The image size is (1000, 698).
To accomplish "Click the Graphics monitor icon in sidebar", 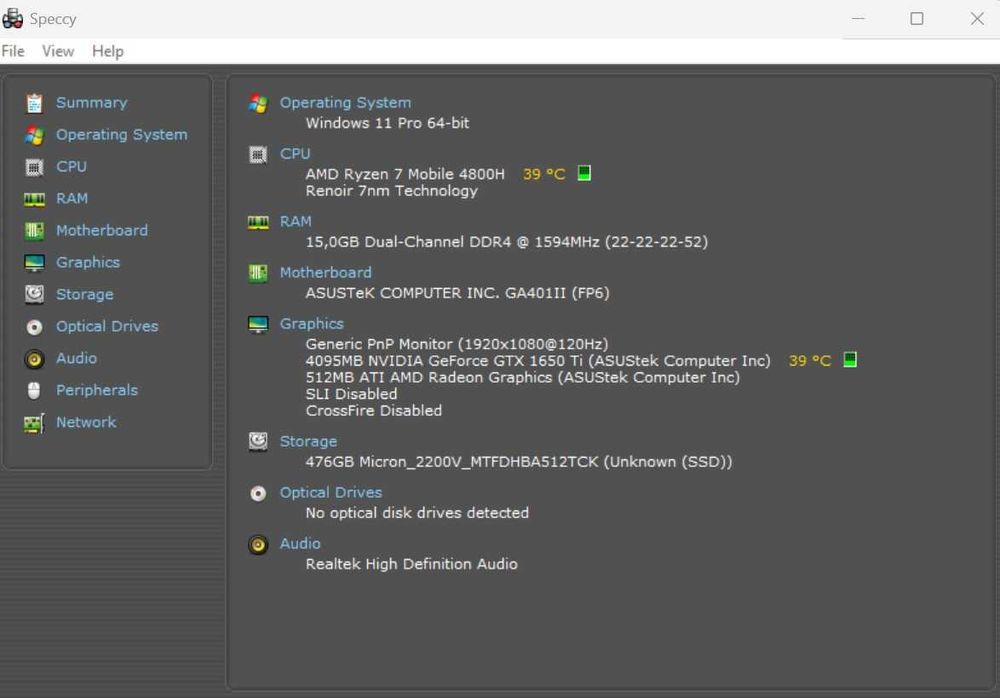I will [34, 263].
